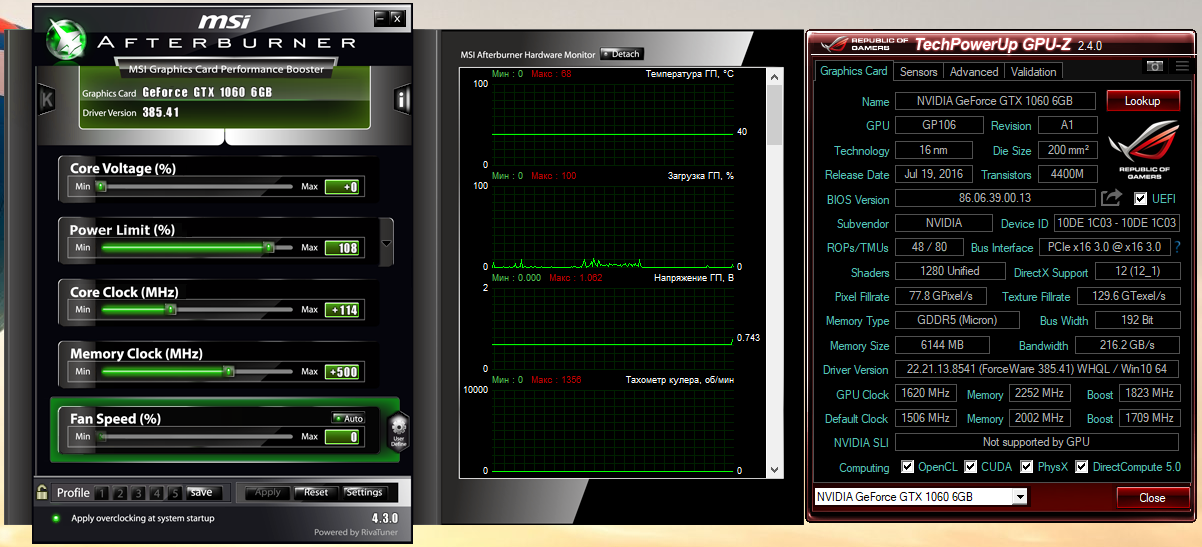Screen dimensions: 1202x547
Task: Switch to the Graphics Card tab
Action: click(854, 71)
